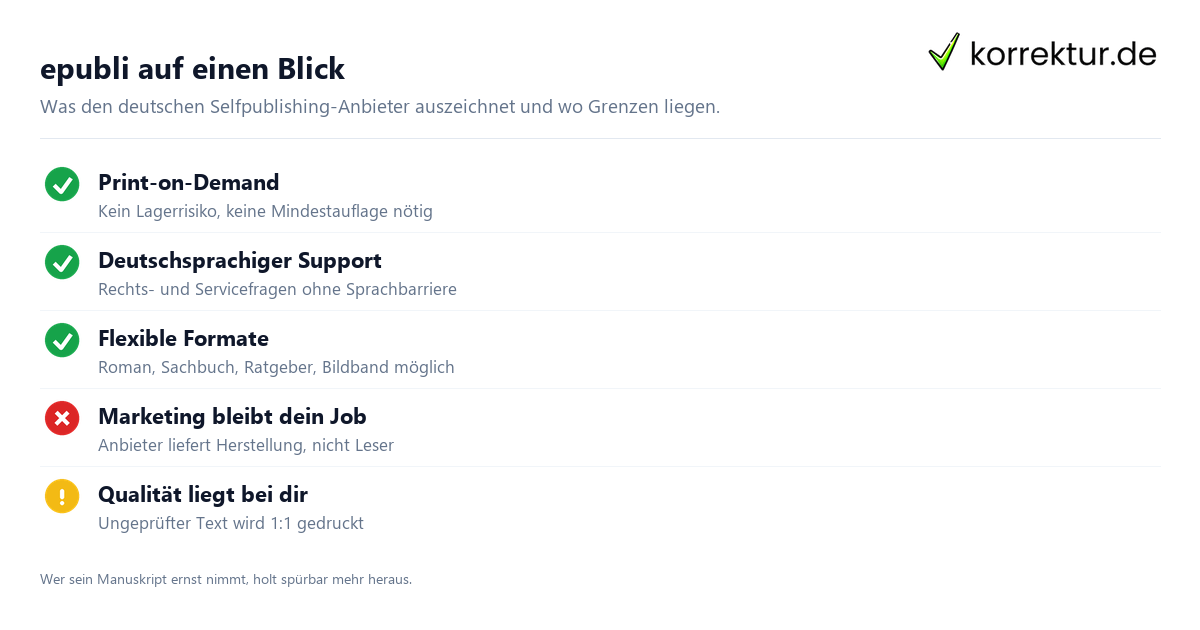Click the title epubli auf einen Blick
Screen dimensions: 1200x630
[192, 69]
